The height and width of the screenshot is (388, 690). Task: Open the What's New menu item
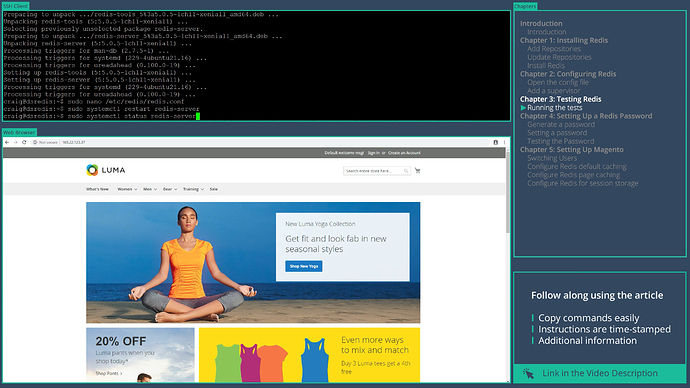point(97,189)
